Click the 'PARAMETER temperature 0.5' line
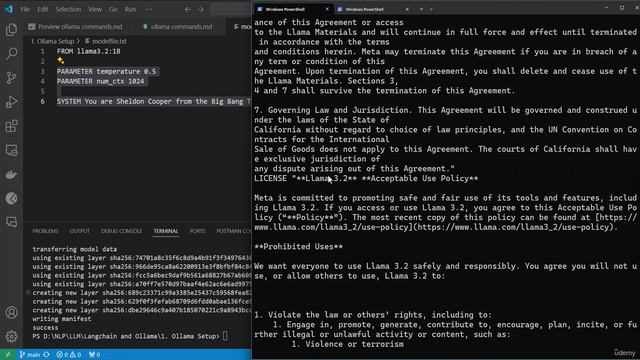Image resolution: width=640 pixels, height=360 pixels. tap(107, 71)
